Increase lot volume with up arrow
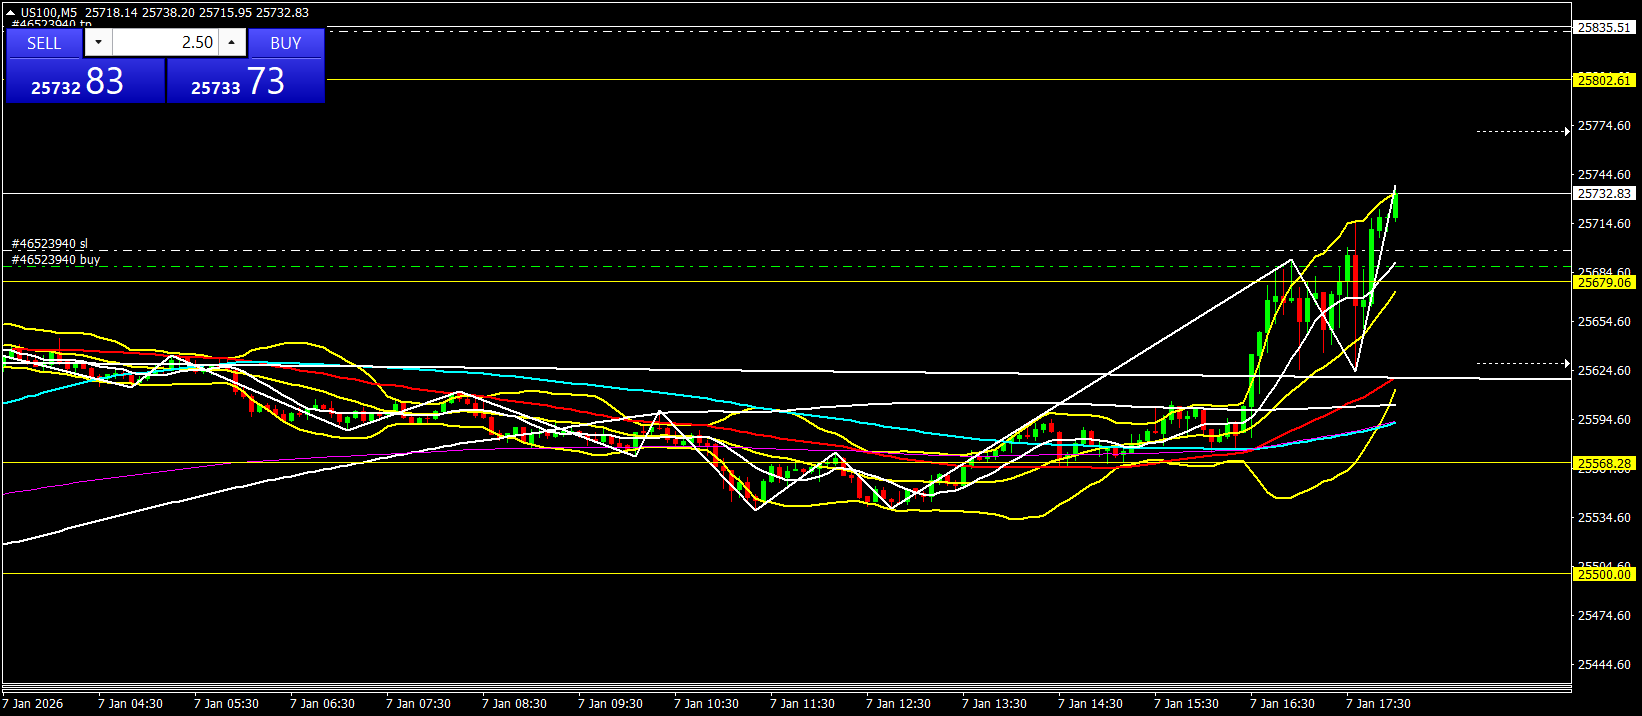 pos(232,42)
